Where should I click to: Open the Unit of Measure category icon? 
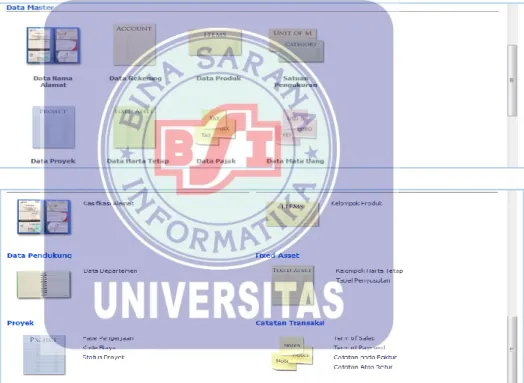pyautogui.click(x=296, y=45)
